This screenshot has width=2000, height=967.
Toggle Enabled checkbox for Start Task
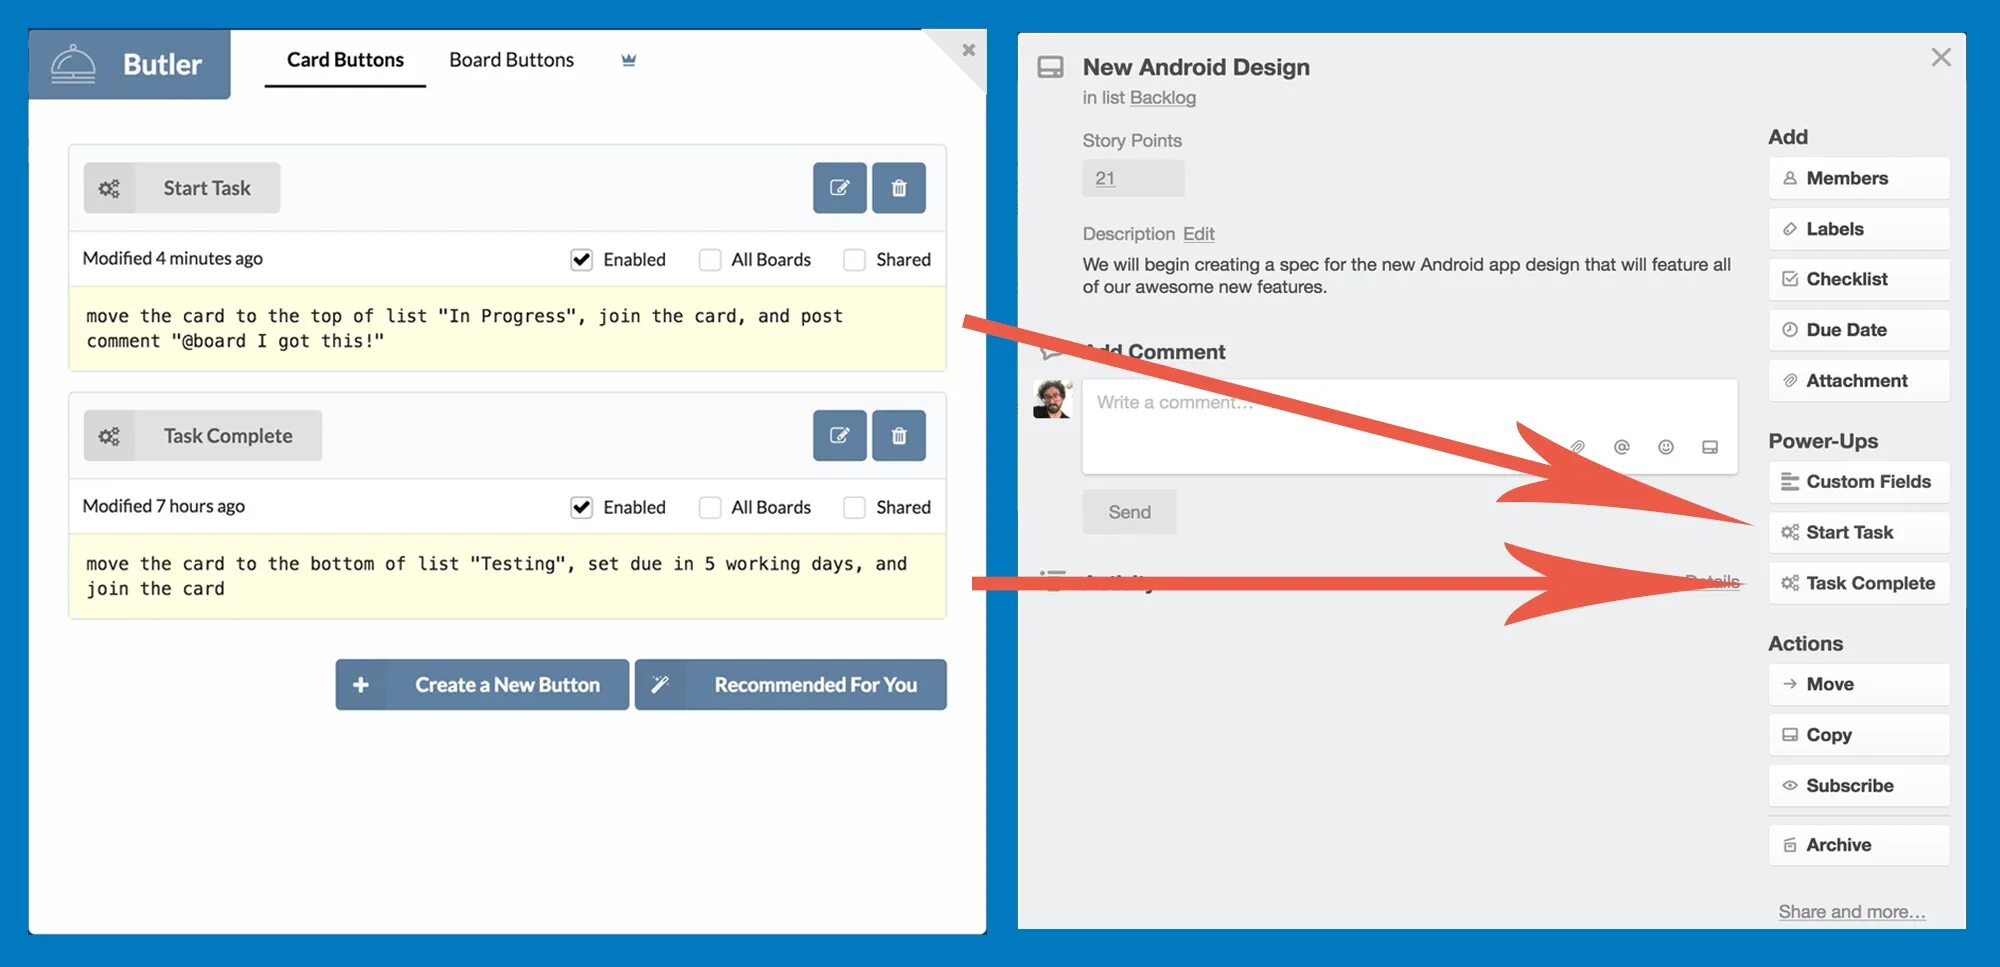581,260
